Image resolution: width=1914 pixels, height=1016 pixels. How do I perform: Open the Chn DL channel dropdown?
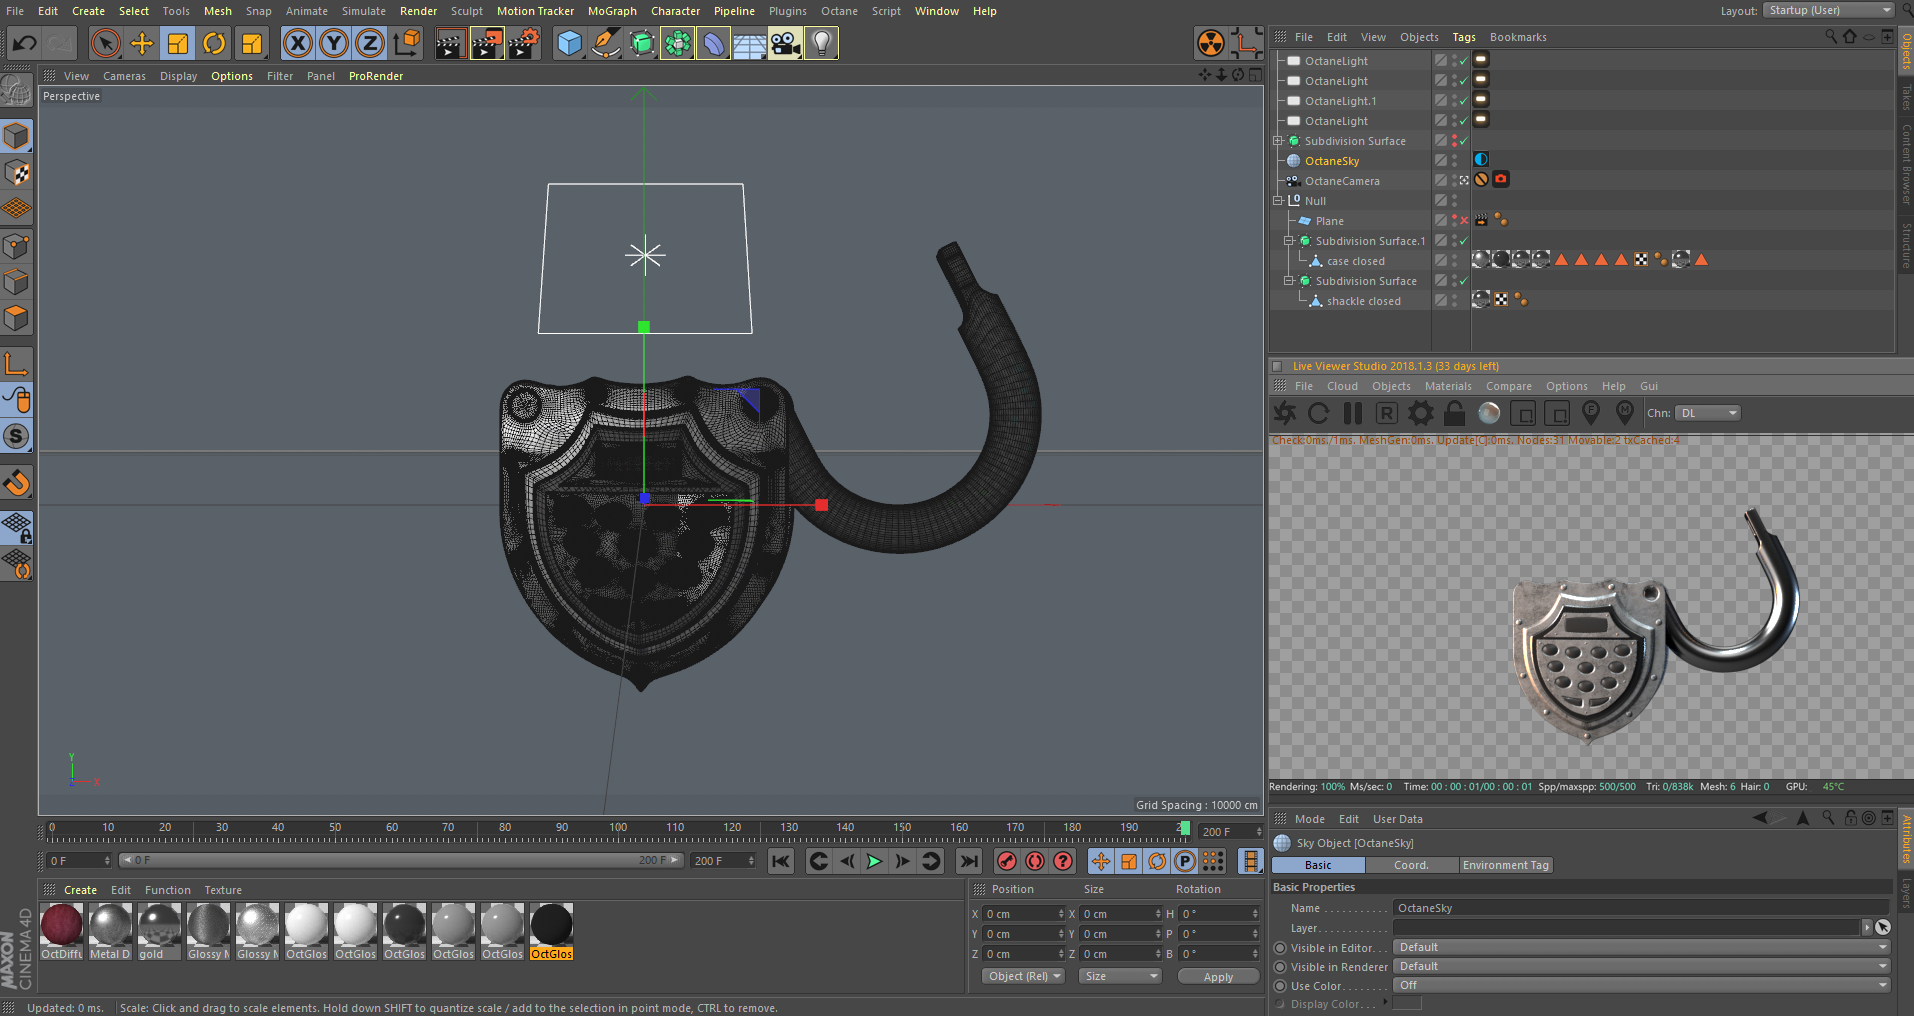pos(1709,413)
